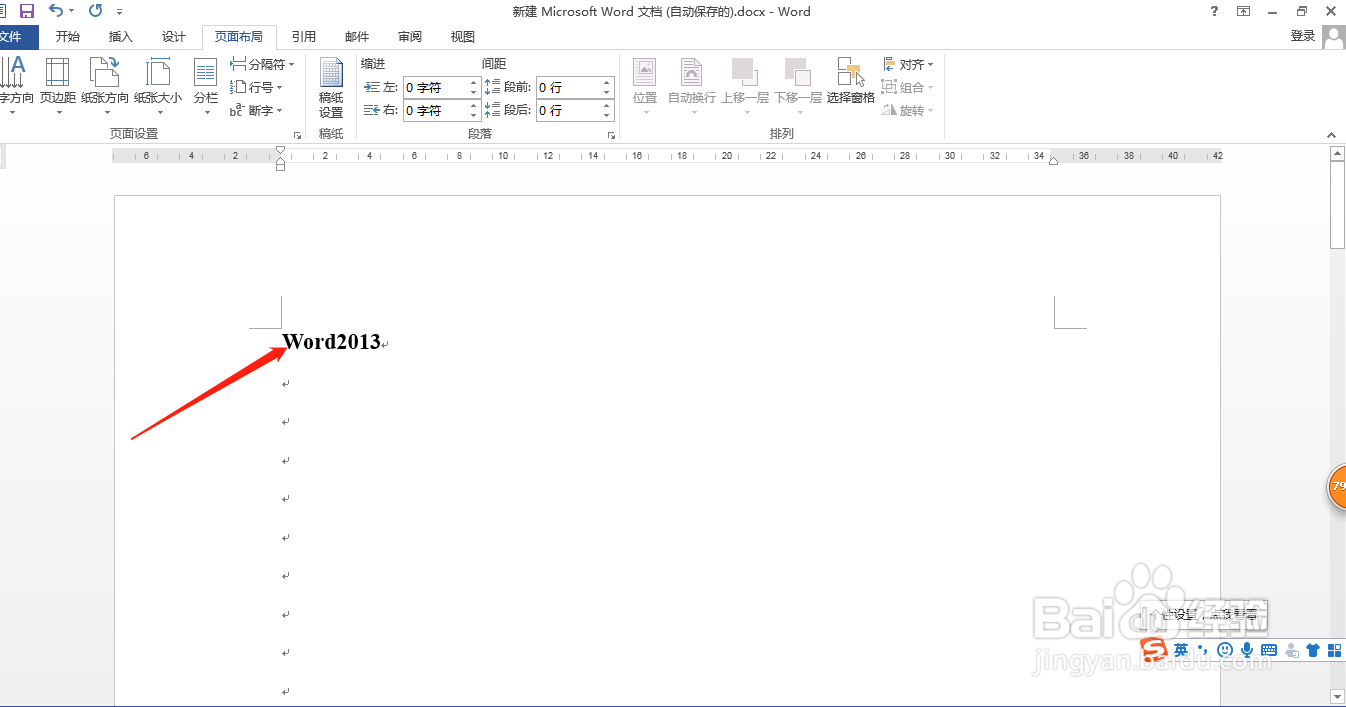Click the Sogou microphone voice input
Image resolution: width=1346 pixels, height=707 pixels.
coord(1247,650)
